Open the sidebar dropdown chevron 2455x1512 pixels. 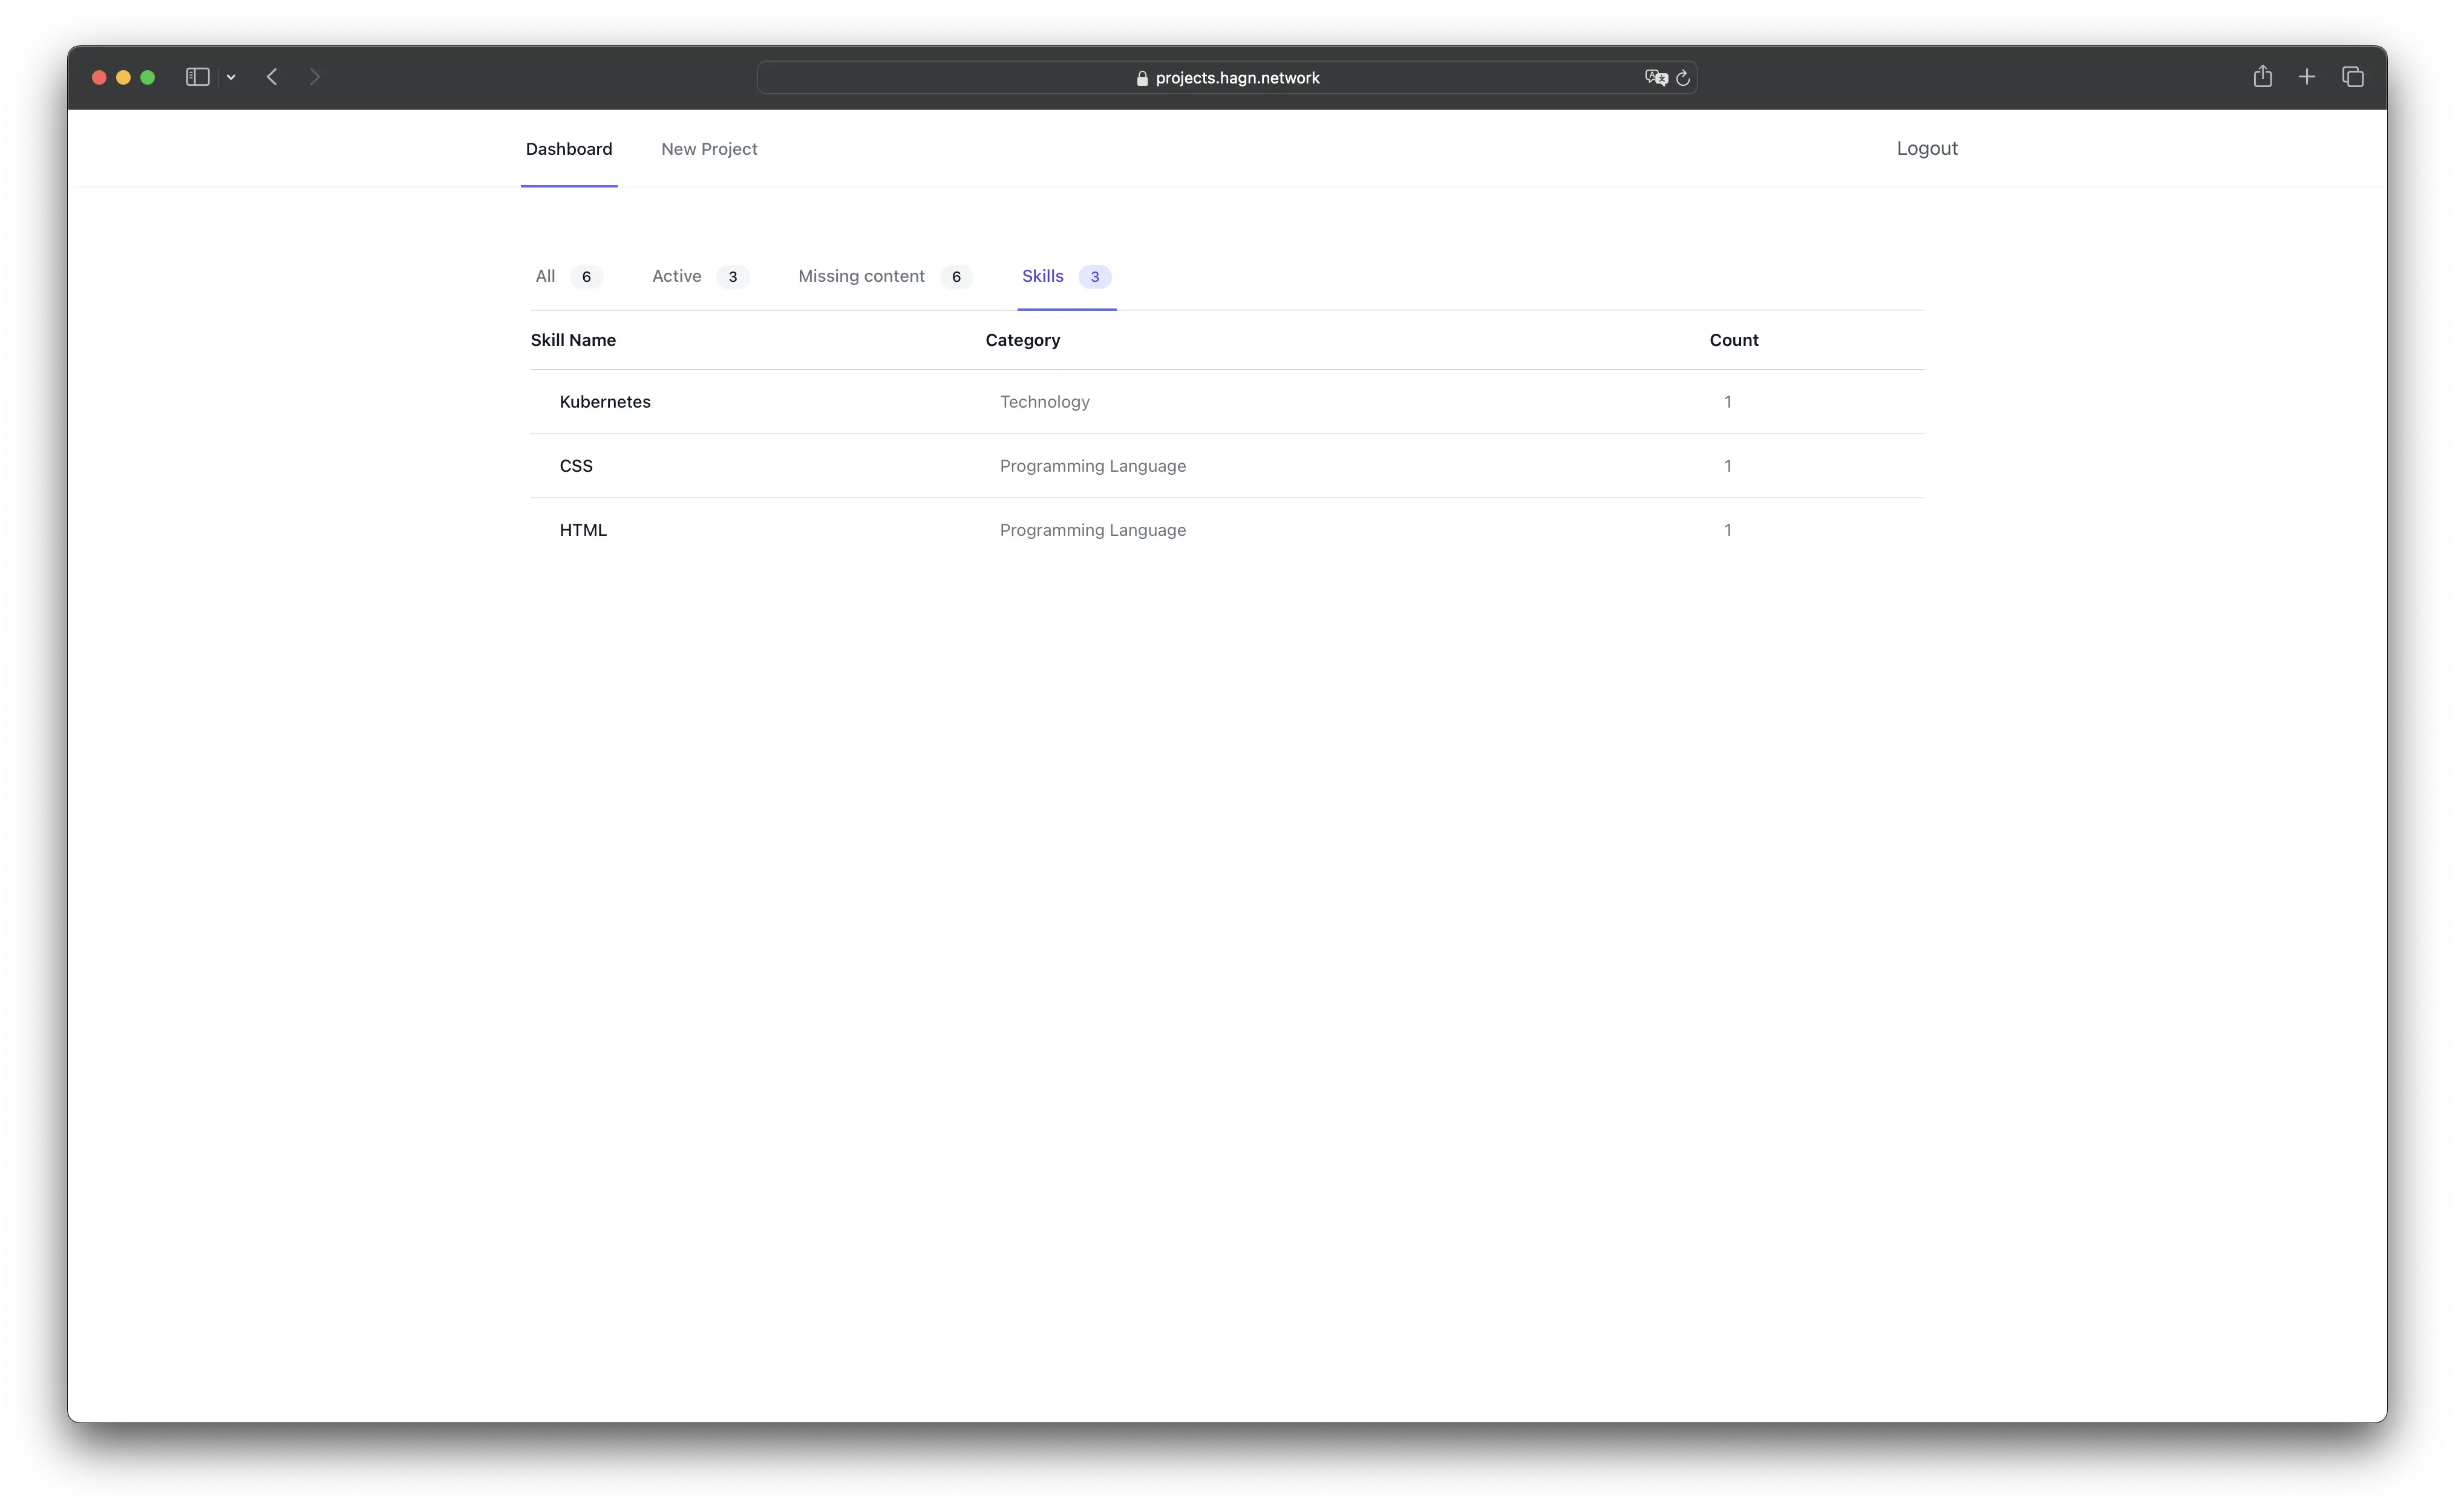tap(231, 77)
